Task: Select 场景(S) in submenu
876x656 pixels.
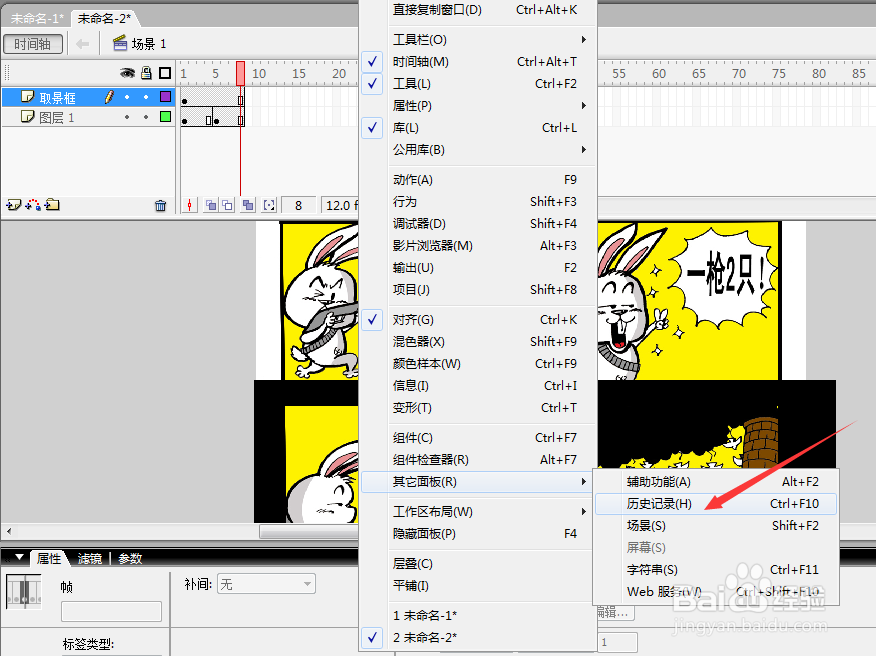Action: (716, 526)
